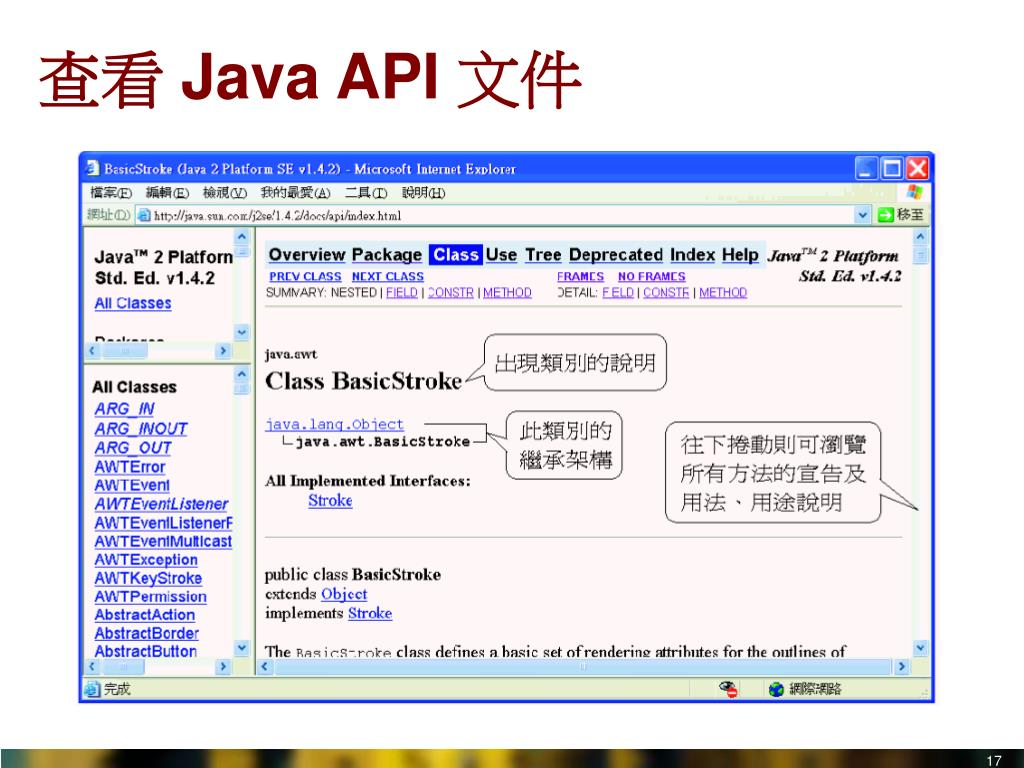
Task: Go to NEXT CLASS link
Action: (x=387, y=276)
